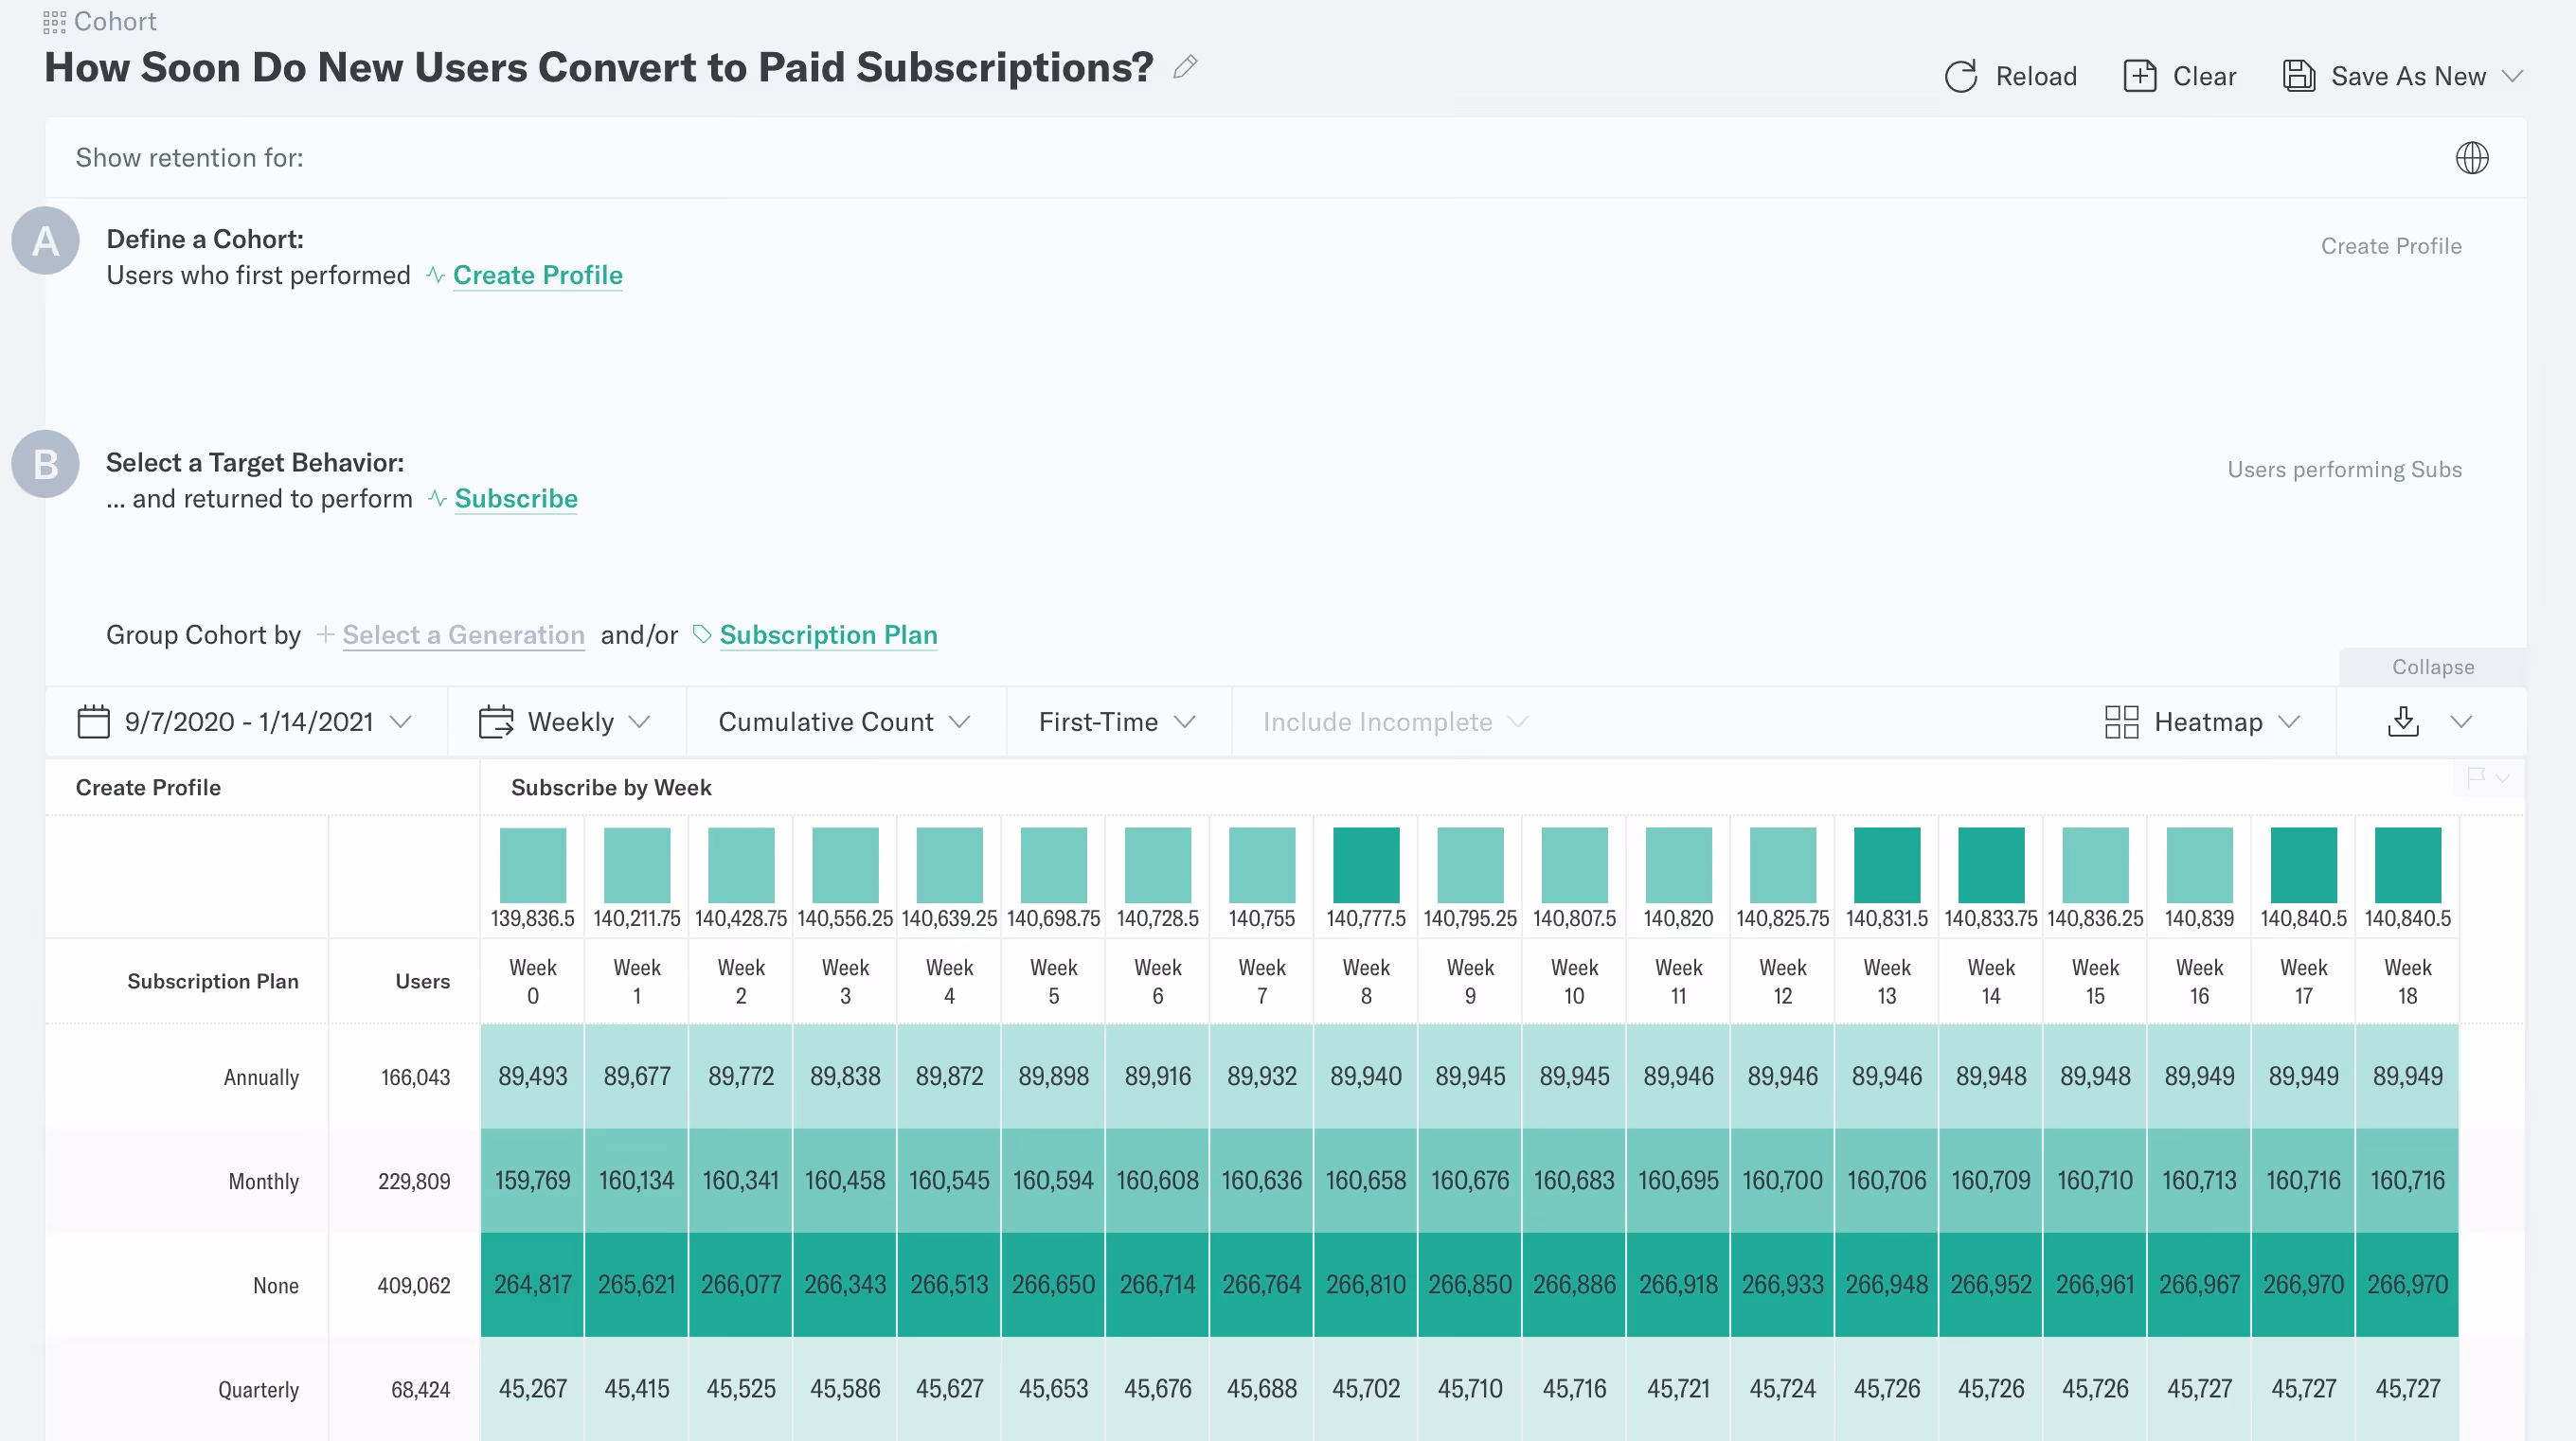
Task: Click Create Profile to define the cohort
Action: click(x=538, y=275)
